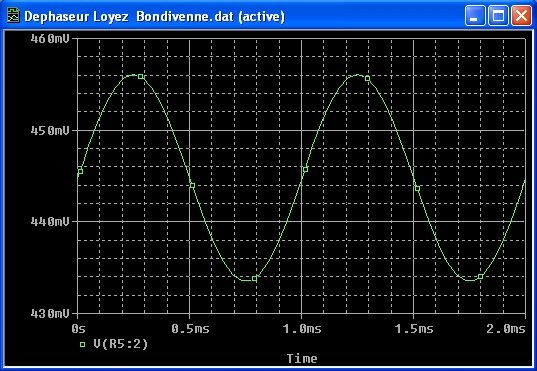Click the 2.0ms x-axis label
Viewport: 537px width, 371px height.
[506, 329]
